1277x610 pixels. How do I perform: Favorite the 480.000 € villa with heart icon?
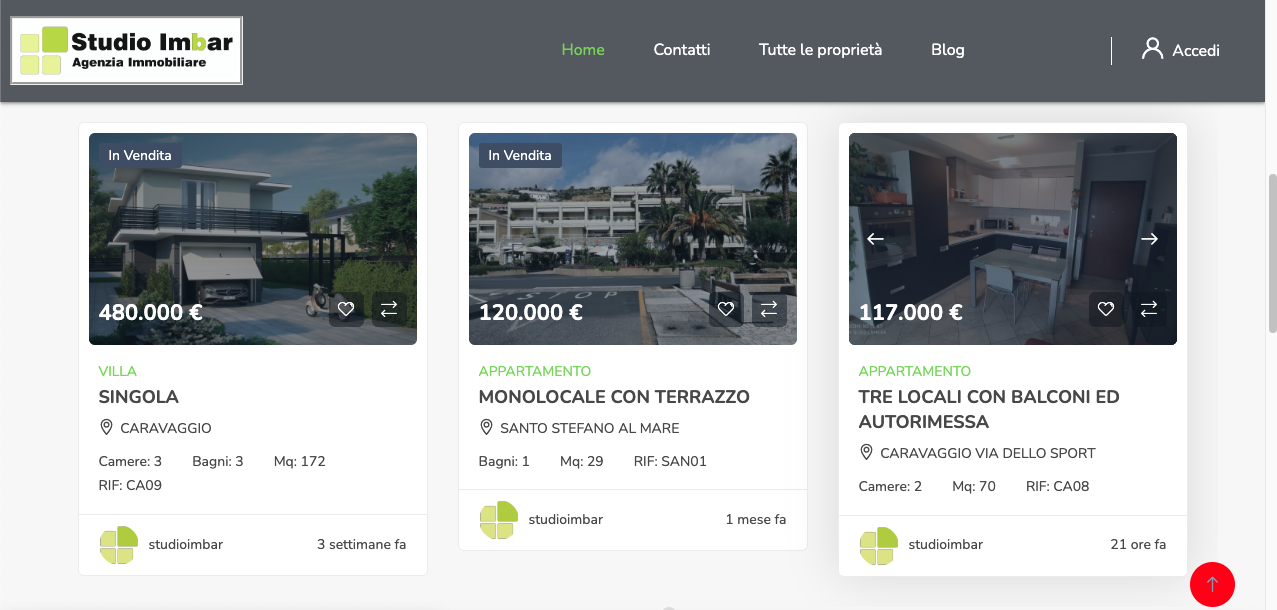click(346, 309)
